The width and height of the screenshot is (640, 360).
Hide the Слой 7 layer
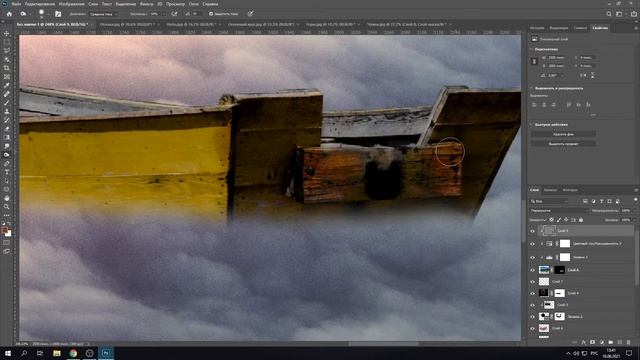click(x=532, y=282)
